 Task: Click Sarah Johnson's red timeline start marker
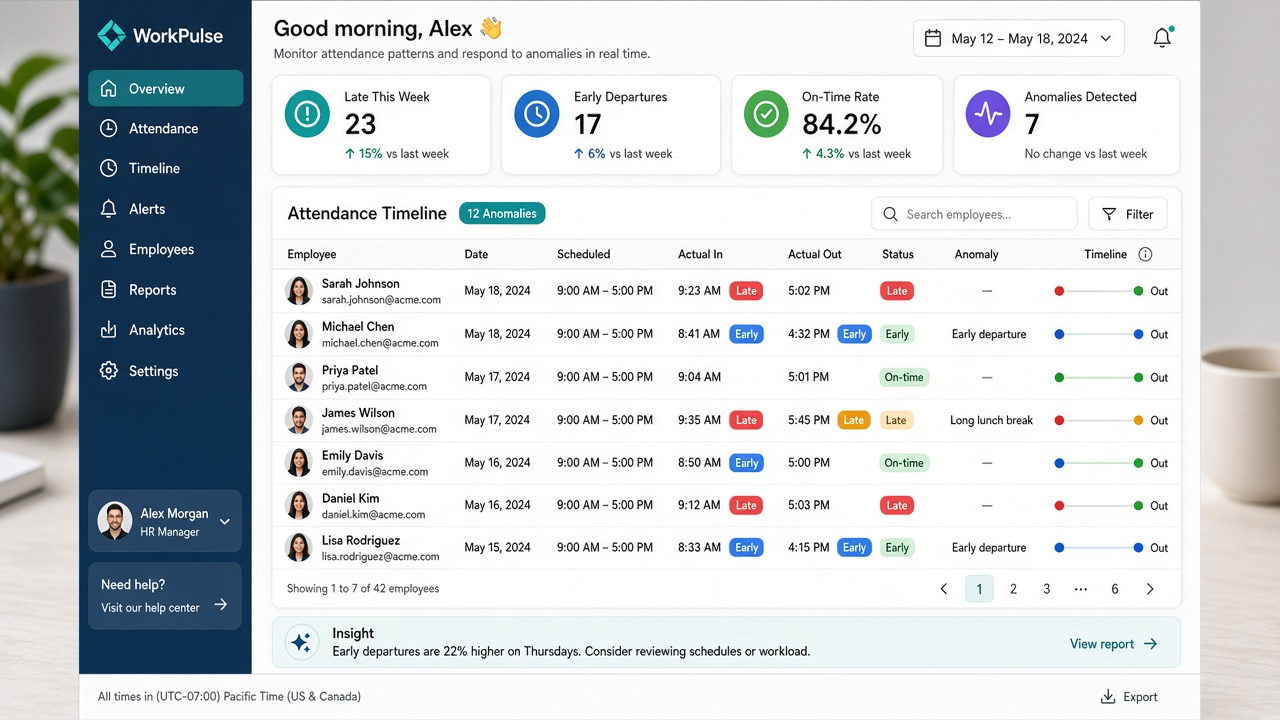[x=1059, y=291]
